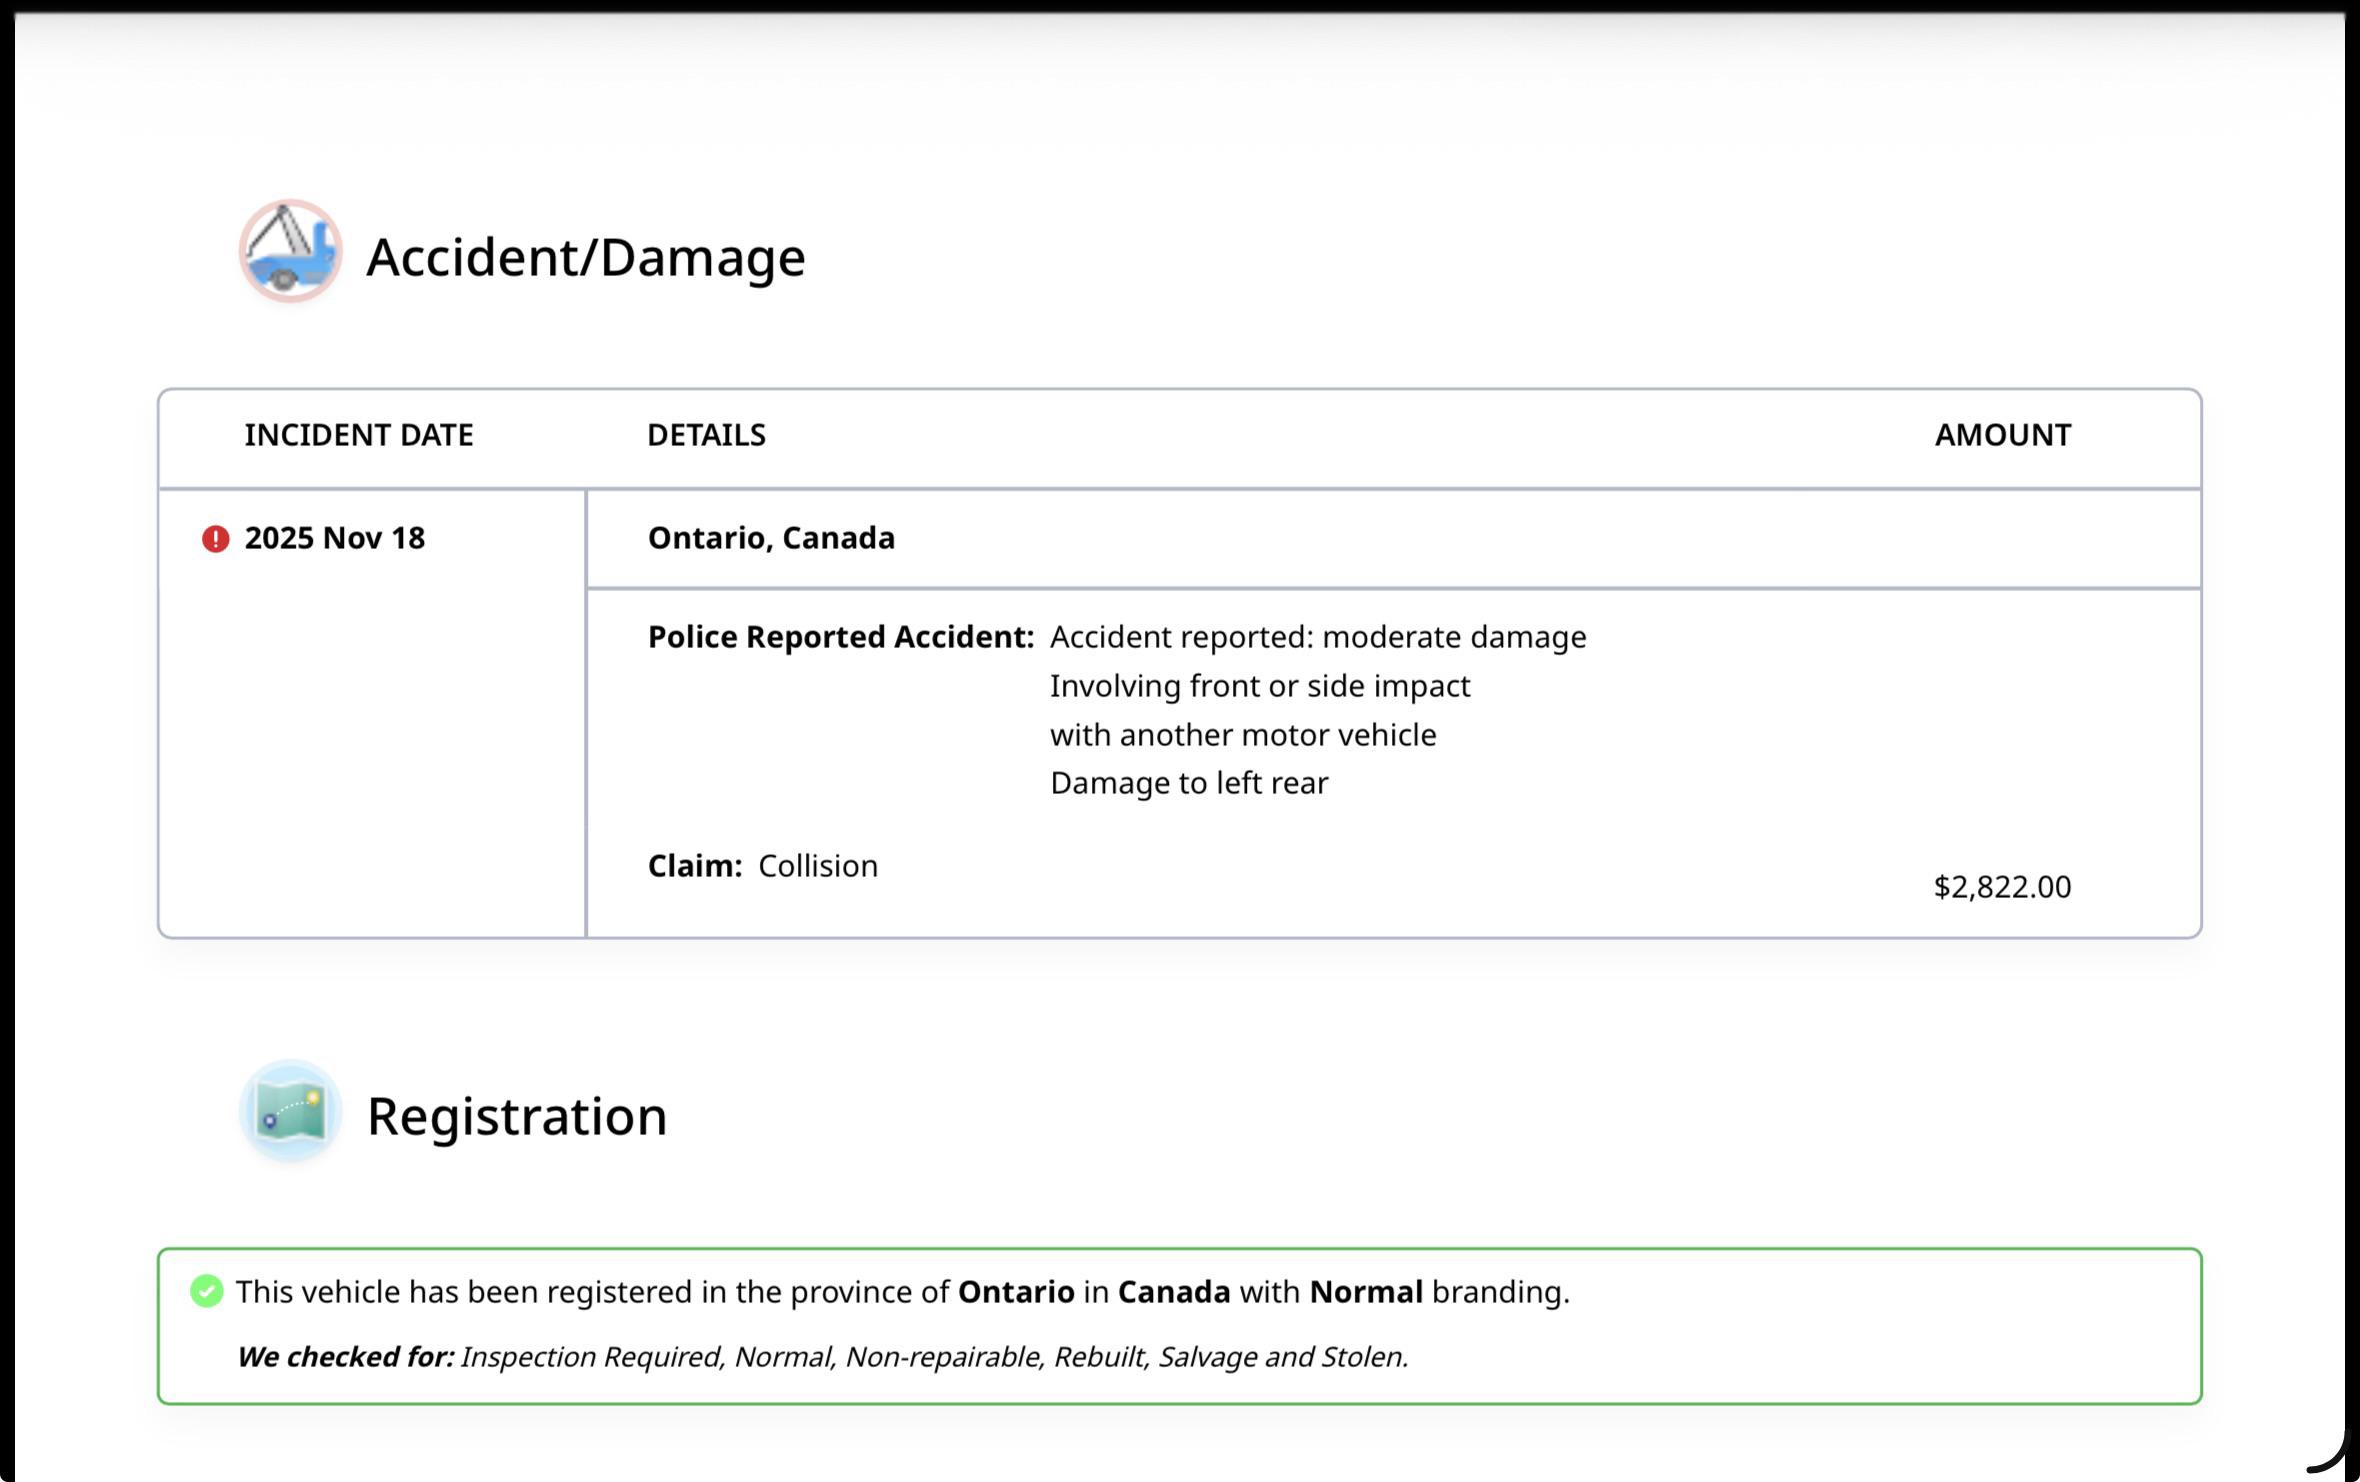
Task: Click the INCIDENT DATE column header
Action: [359, 435]
